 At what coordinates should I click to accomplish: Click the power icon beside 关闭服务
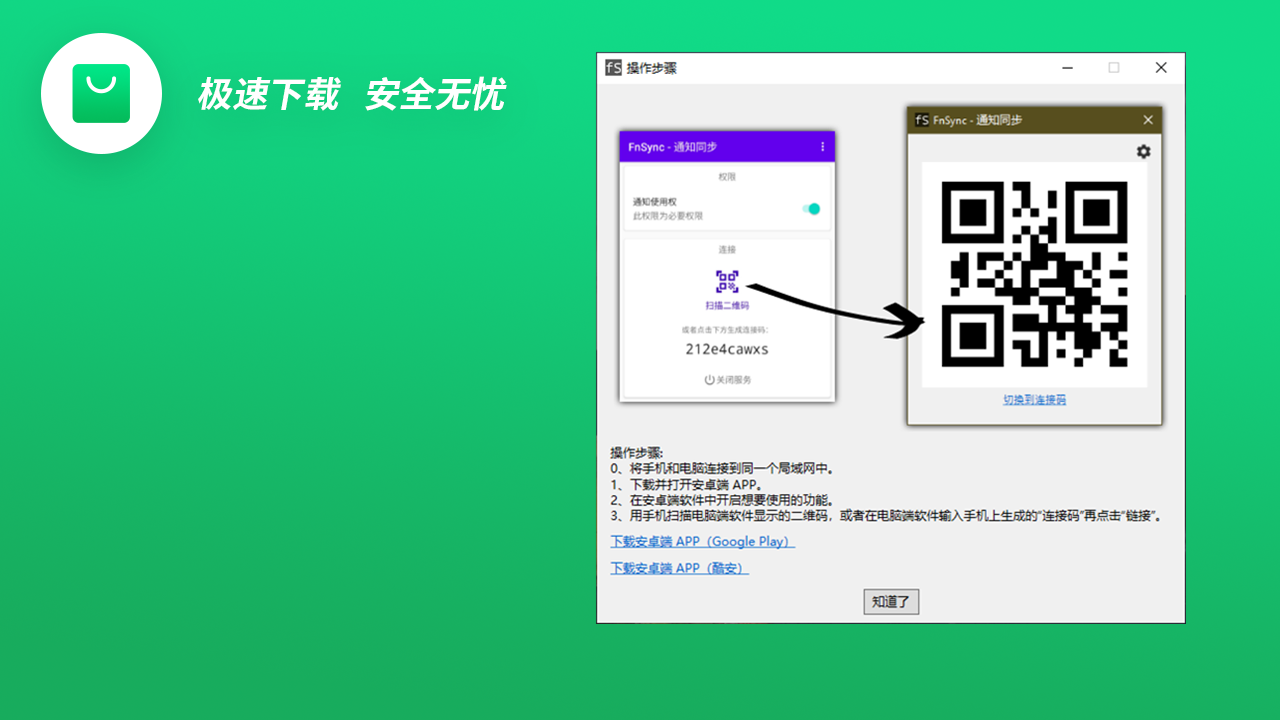click(x=709, y=380)
